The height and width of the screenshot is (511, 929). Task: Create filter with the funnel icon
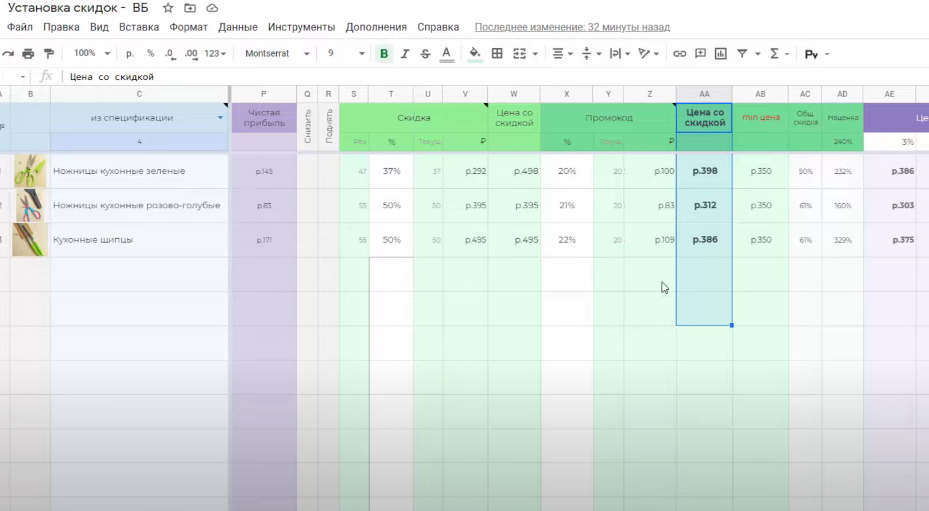point(742,54)
